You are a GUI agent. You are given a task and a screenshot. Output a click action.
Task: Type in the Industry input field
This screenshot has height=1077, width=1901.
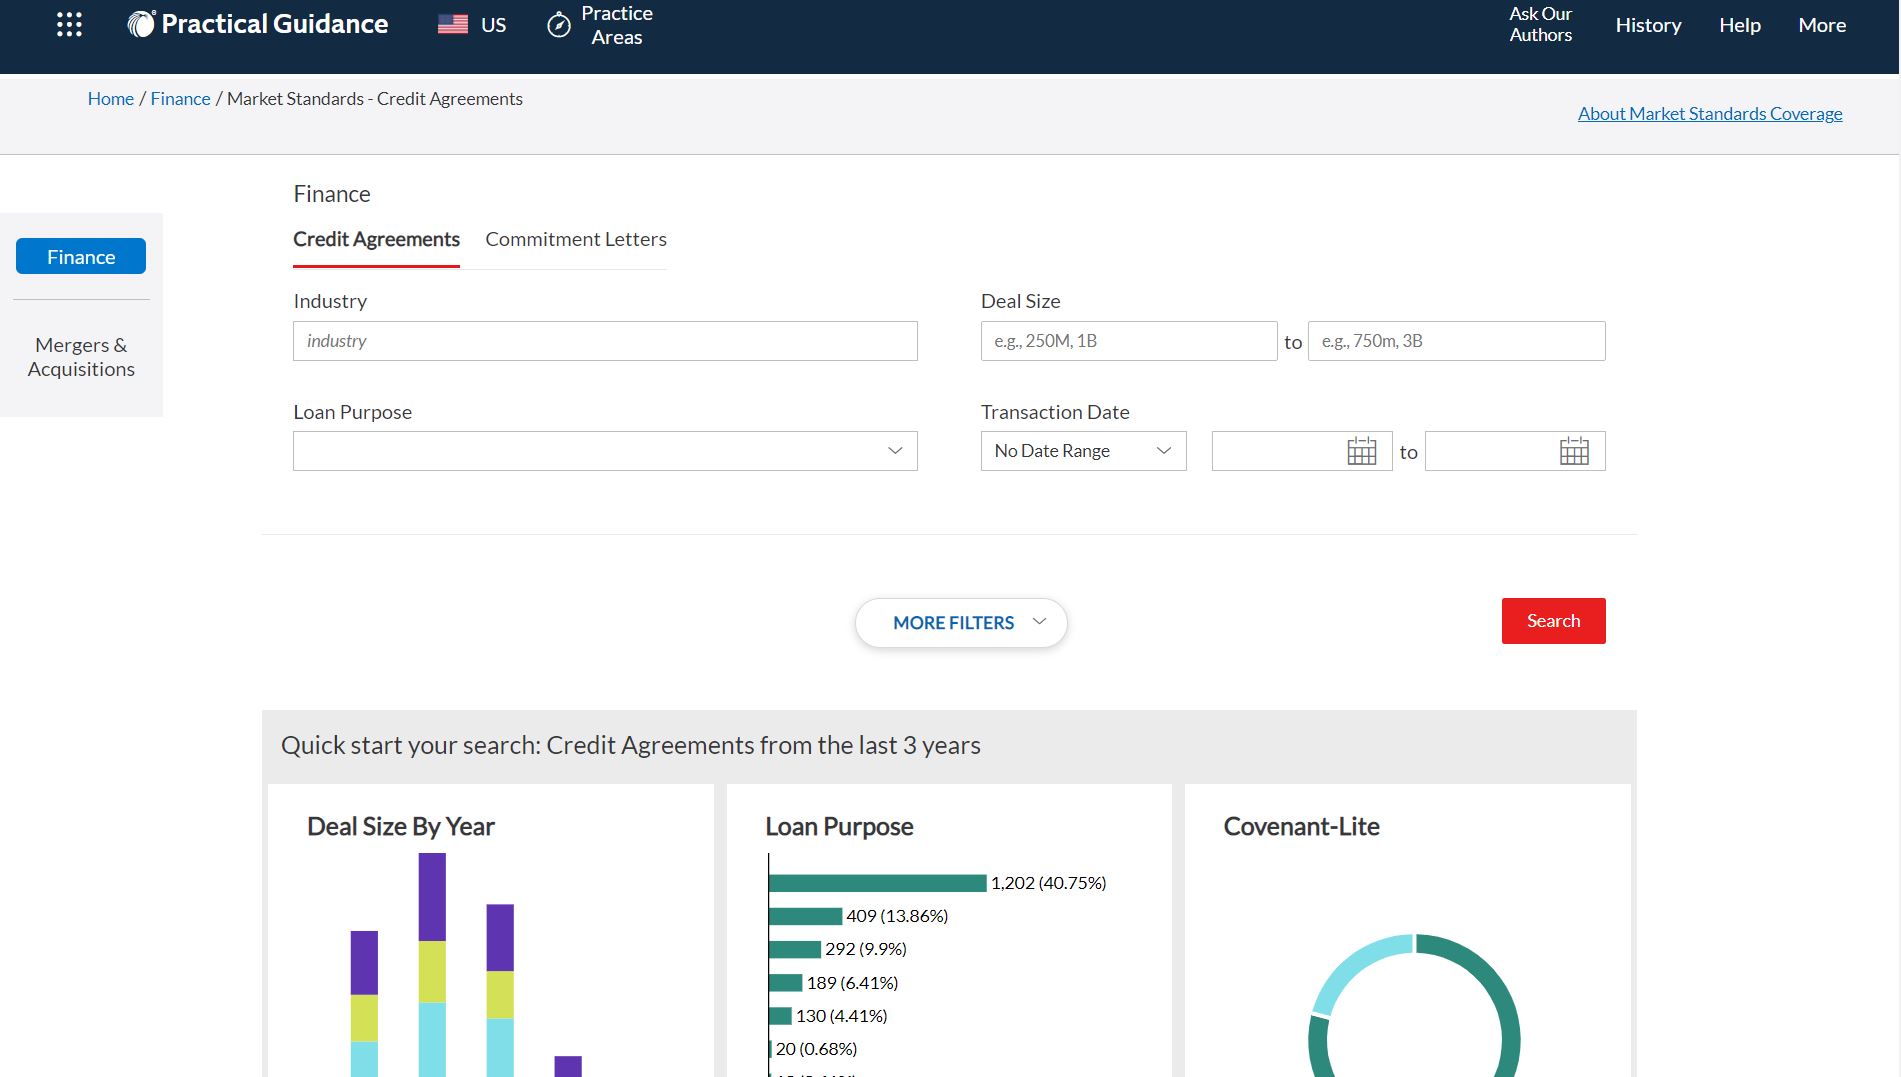(605, 341)
